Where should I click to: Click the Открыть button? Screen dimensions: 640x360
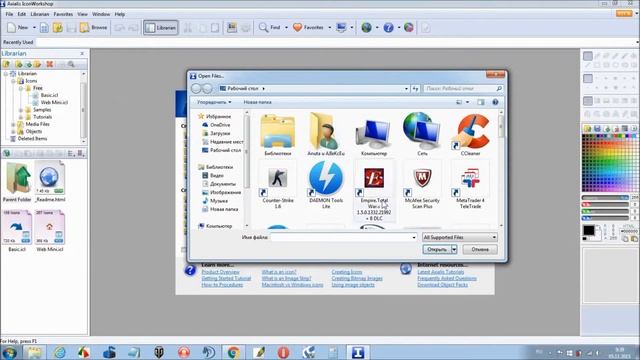[x=436, y=249]
